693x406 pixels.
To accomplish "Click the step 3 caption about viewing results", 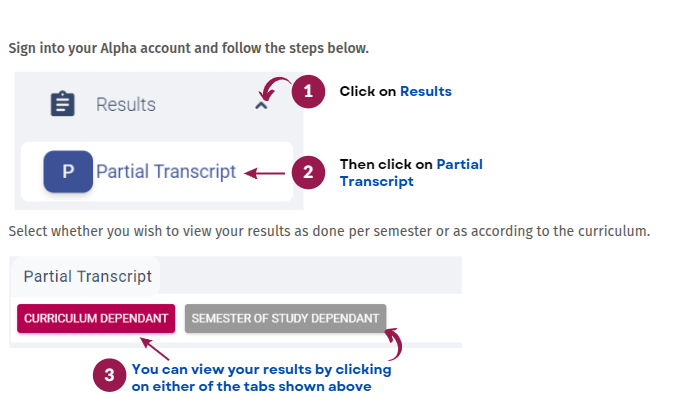I will click(x=261, y=376).
